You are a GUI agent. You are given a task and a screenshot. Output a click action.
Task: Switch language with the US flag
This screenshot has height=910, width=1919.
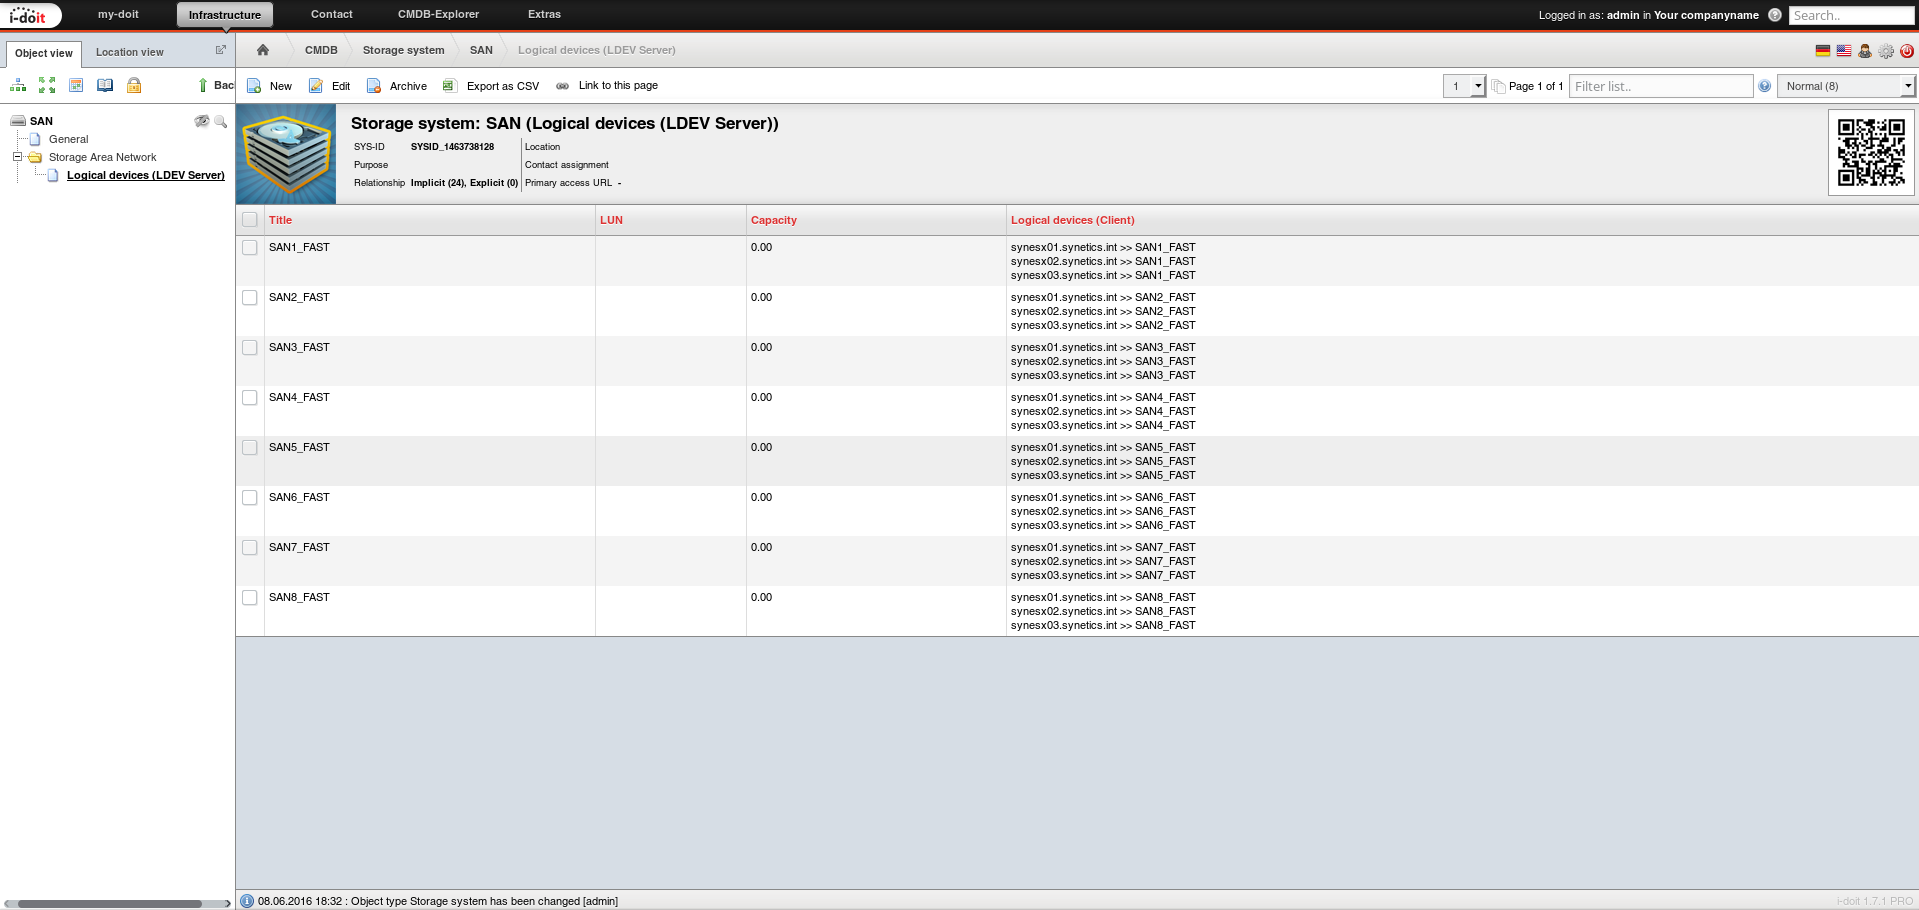[1844, 51]
